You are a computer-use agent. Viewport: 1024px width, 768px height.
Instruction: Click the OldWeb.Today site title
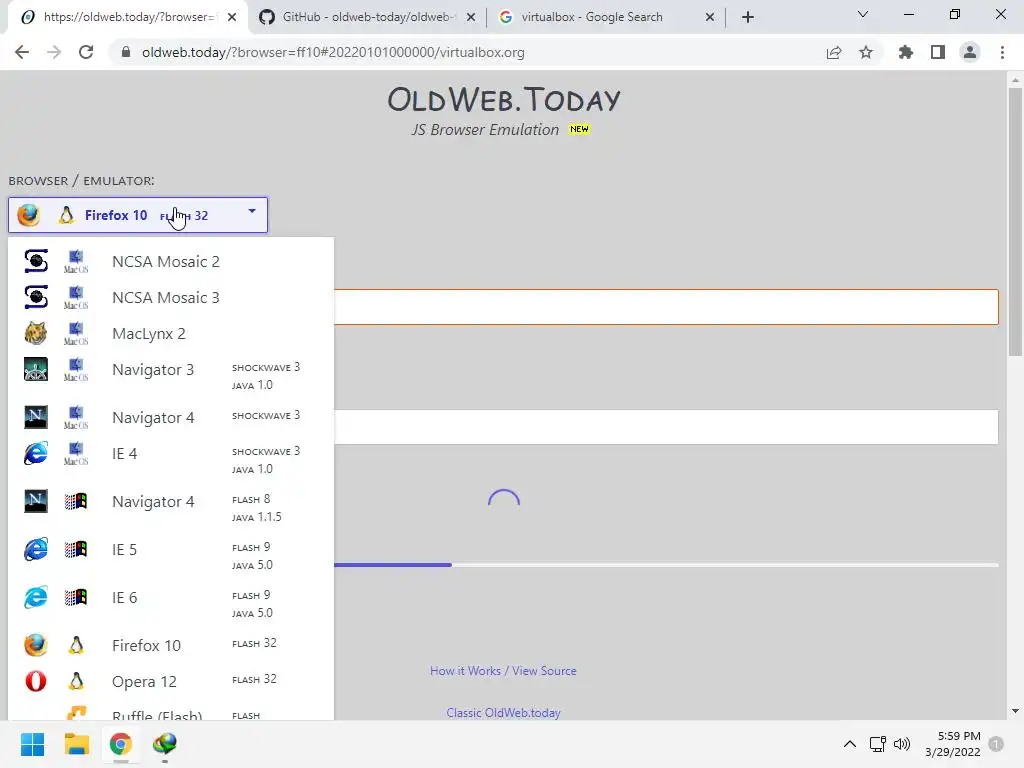click(504, 100)
